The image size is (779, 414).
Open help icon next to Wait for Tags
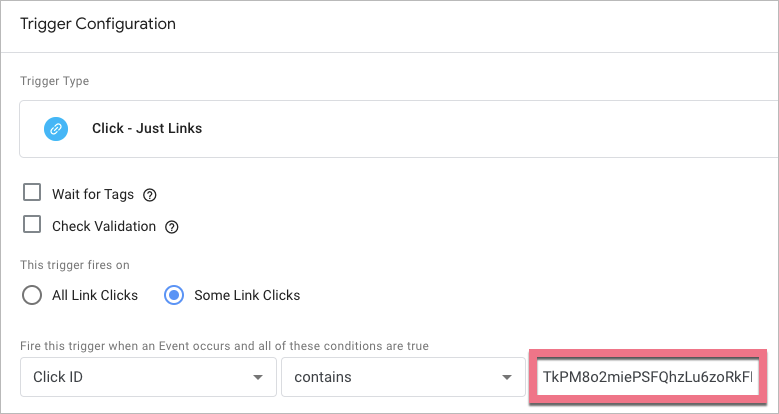pyautogui.click(x=150, y=195)
